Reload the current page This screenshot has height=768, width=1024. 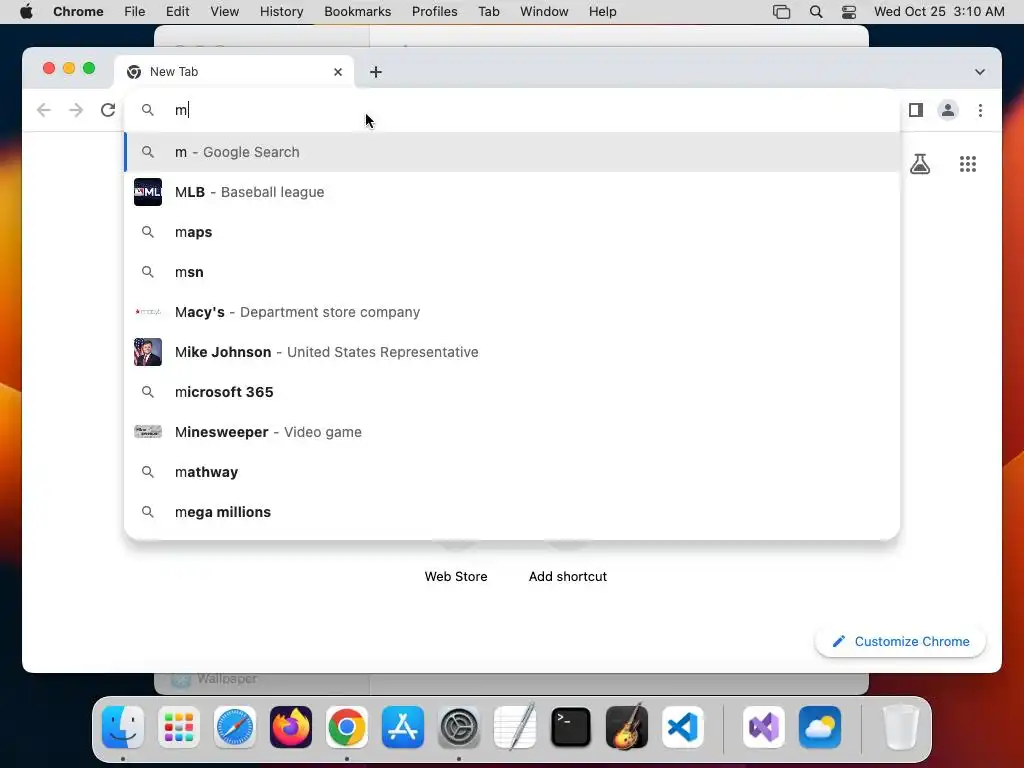(108, 110)
